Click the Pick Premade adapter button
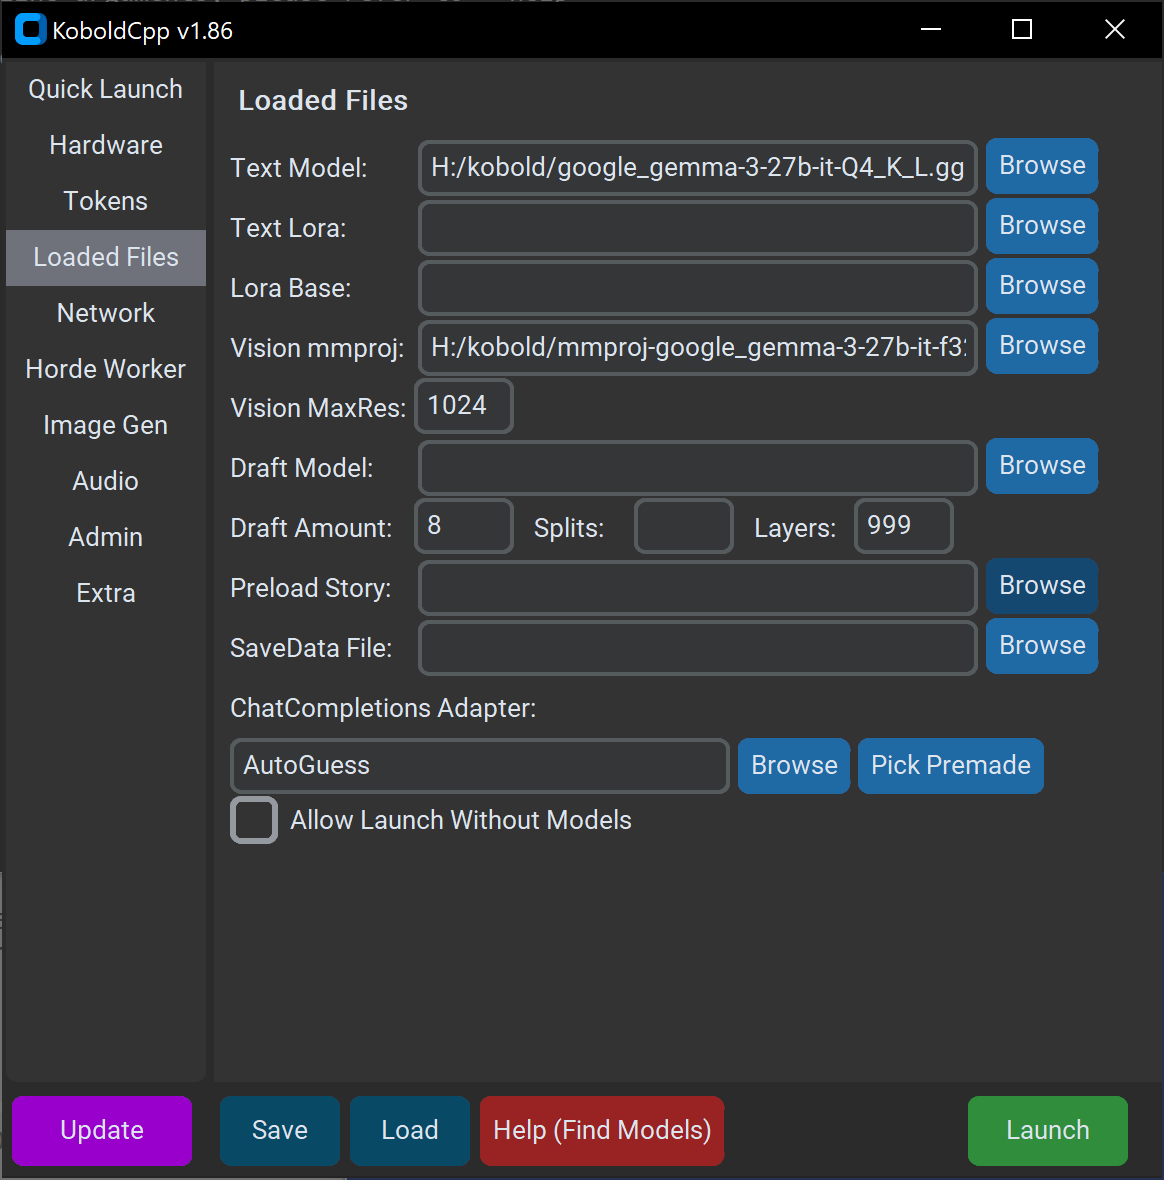The width and height of the screenshot is (1164, 1180). (x=950, y=765)
